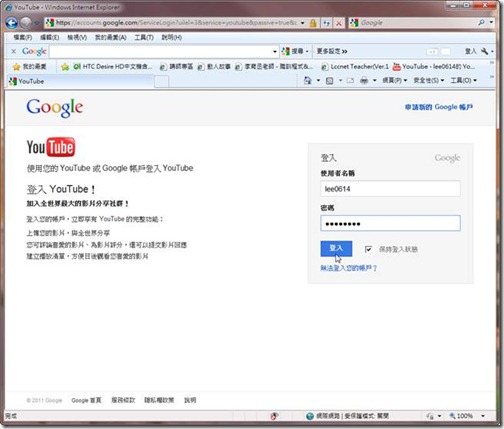
Task: Click the browser Forward arrow button
Action: (x=26, y=23)
